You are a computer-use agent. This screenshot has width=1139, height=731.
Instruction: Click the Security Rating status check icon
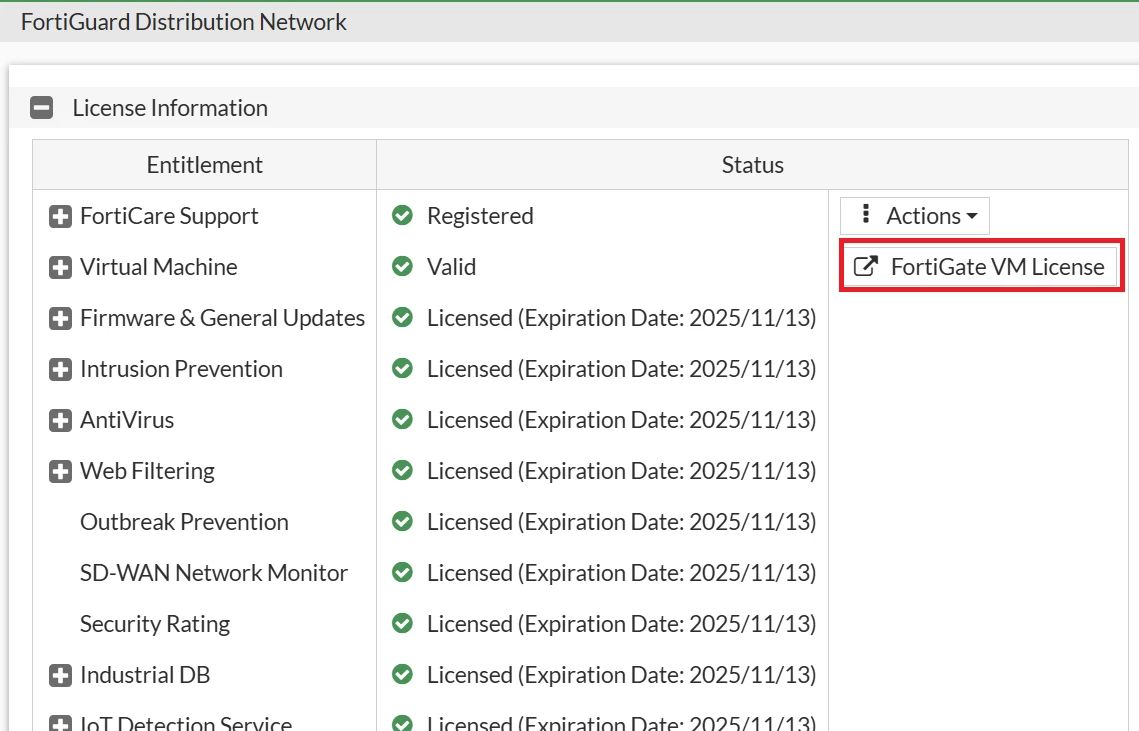(x=402, y=623)
